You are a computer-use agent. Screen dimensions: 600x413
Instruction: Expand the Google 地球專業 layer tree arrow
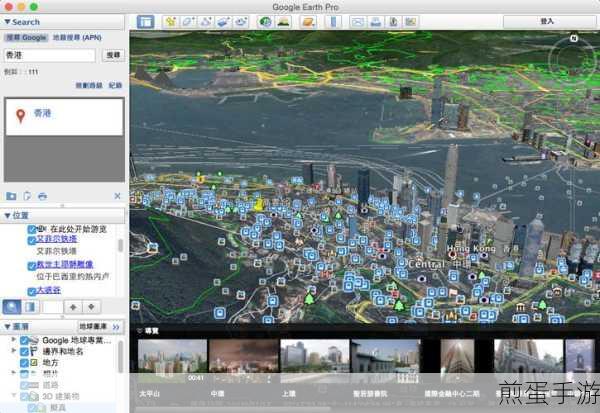(14, 339)
